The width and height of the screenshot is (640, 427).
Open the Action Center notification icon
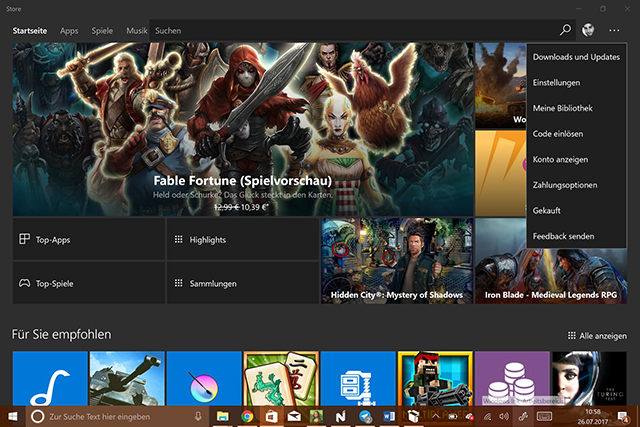click(623, 417)
